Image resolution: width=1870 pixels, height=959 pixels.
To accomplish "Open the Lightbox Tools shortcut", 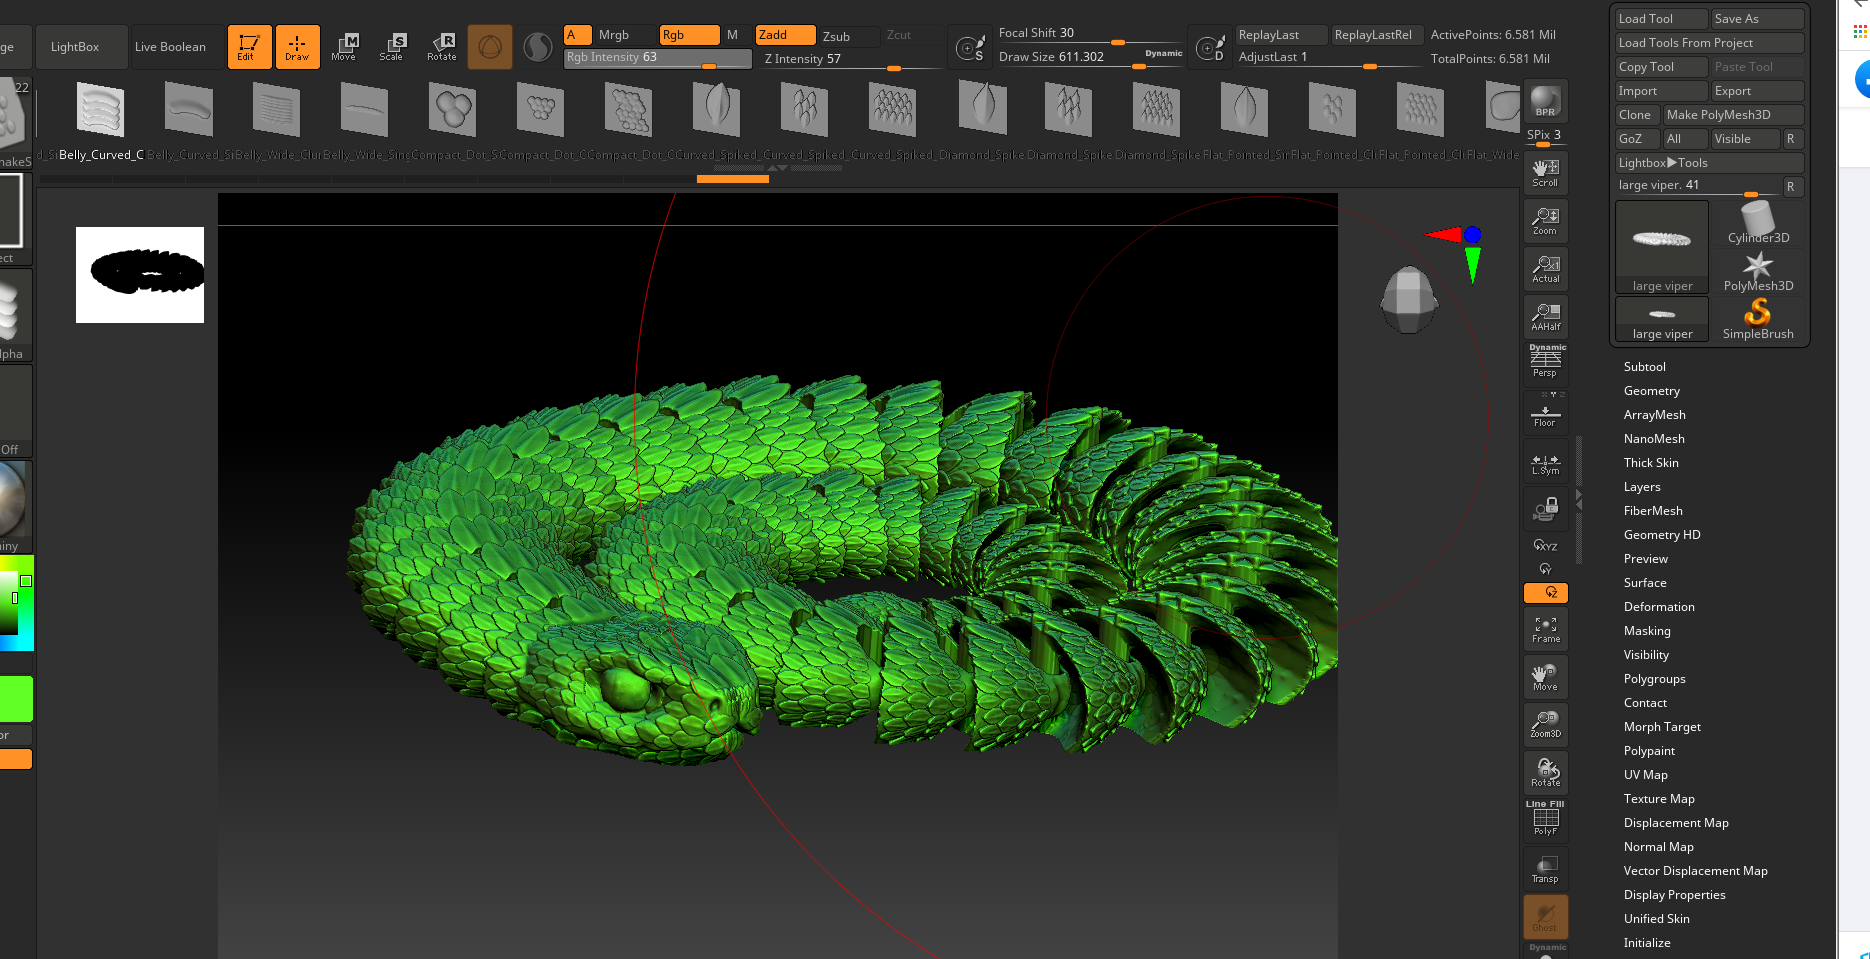I will [1708, 163].
